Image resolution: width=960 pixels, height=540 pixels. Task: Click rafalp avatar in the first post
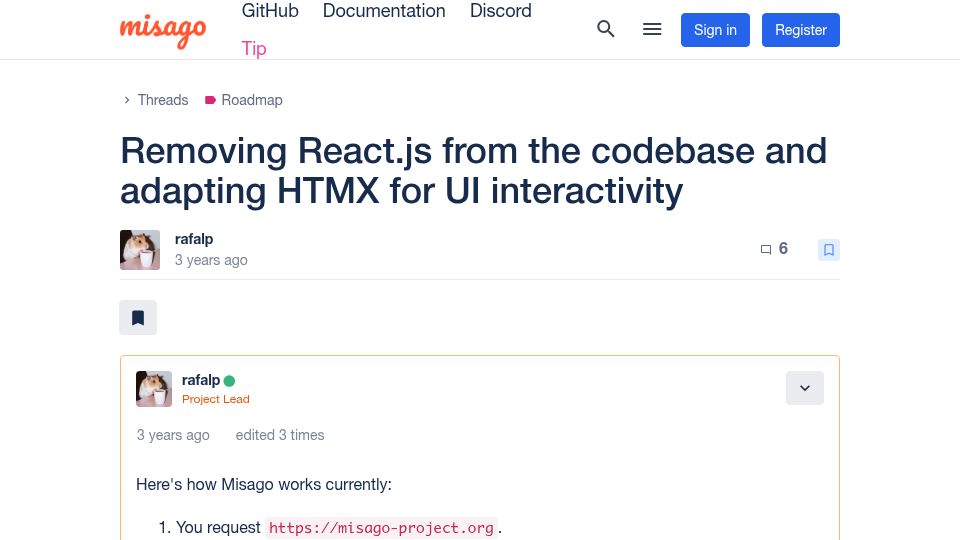[154, 389]
